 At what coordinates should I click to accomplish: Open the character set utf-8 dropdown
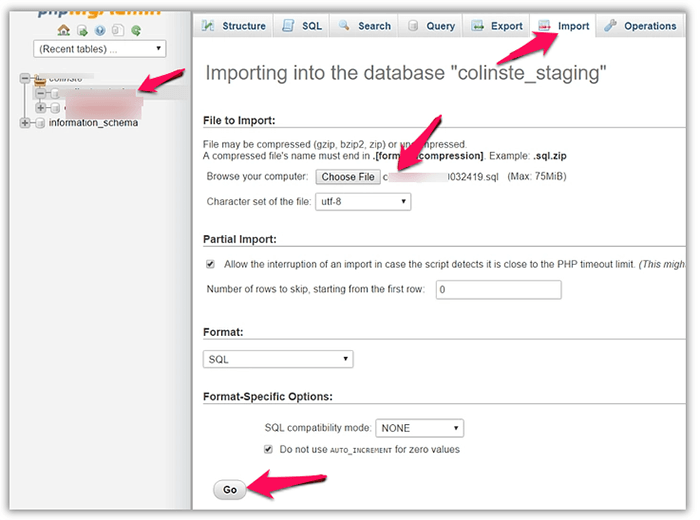(363, 202)
